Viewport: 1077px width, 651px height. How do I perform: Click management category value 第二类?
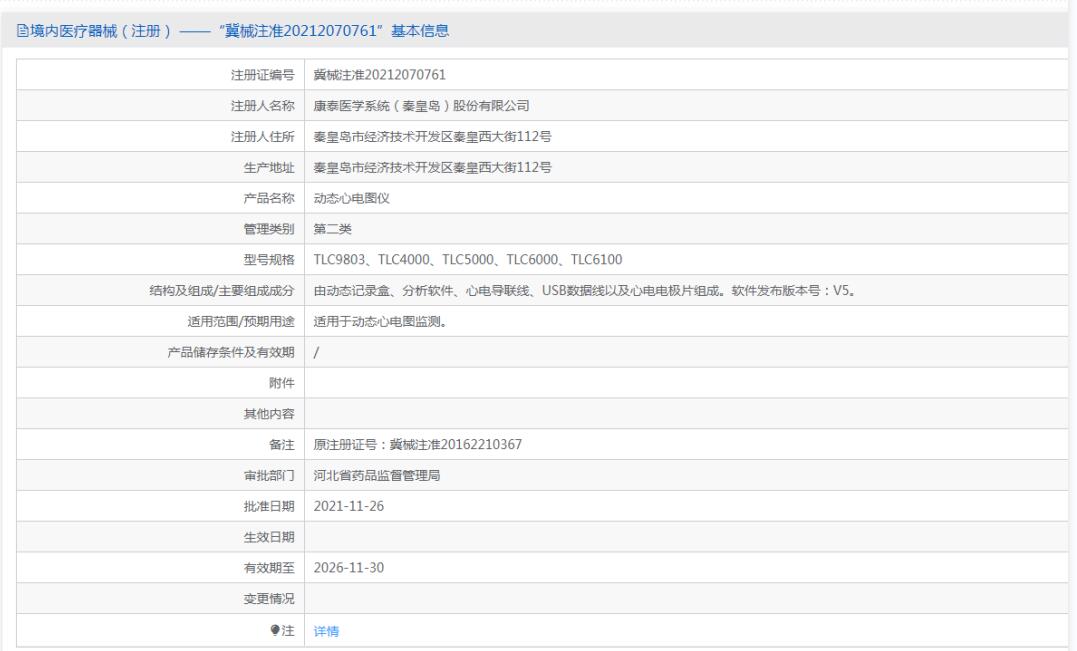click(332, 229)
